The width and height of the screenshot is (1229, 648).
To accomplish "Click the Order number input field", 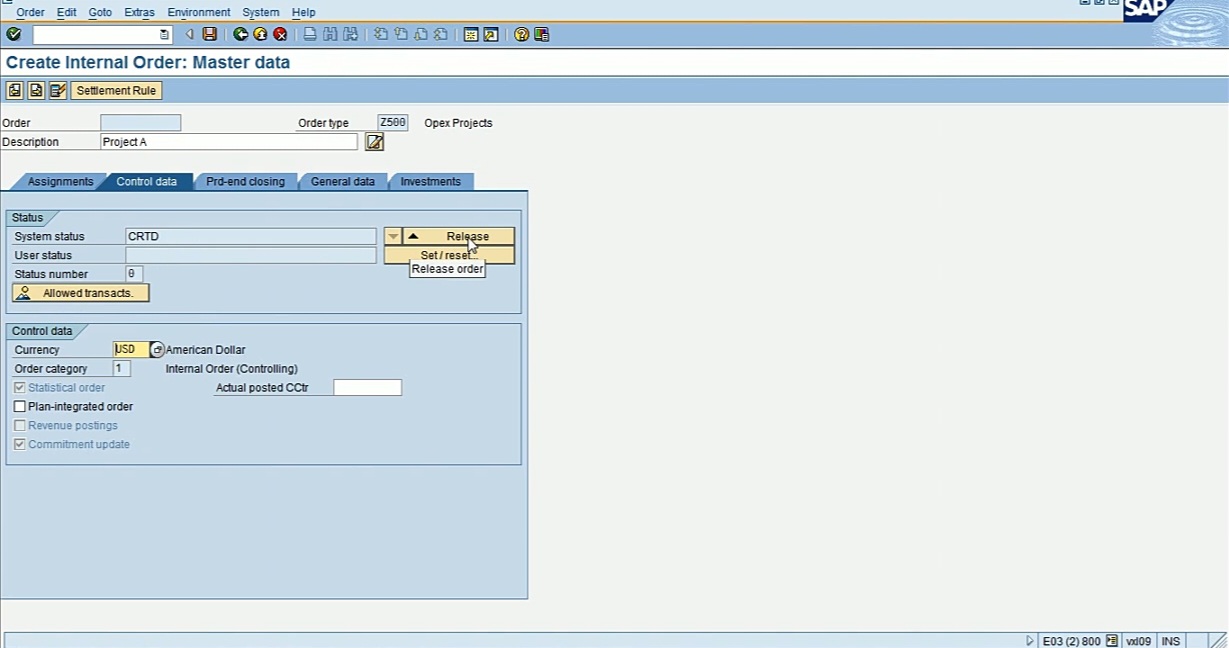I will [141, 123].
